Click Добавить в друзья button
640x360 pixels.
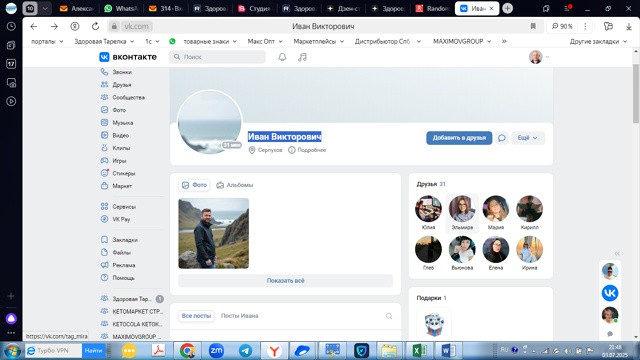click(459, 138)
